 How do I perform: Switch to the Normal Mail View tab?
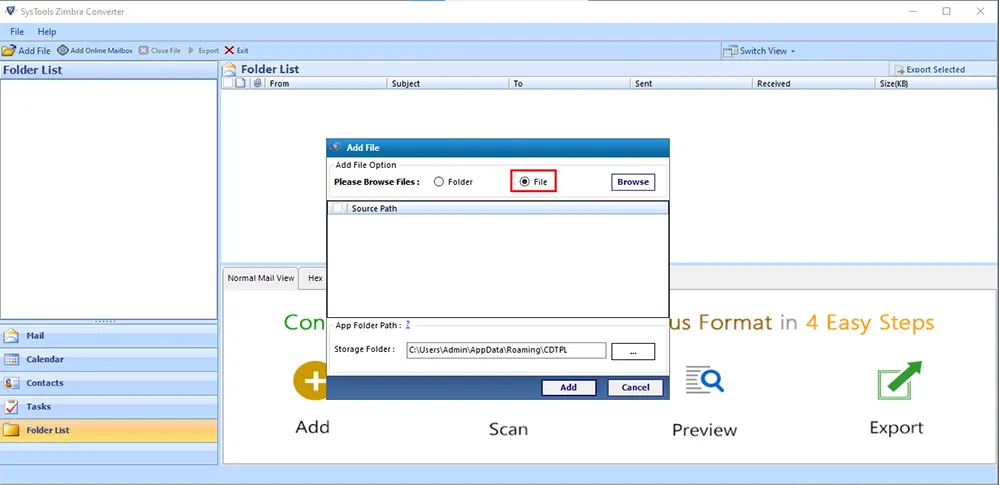pos(261,279)
